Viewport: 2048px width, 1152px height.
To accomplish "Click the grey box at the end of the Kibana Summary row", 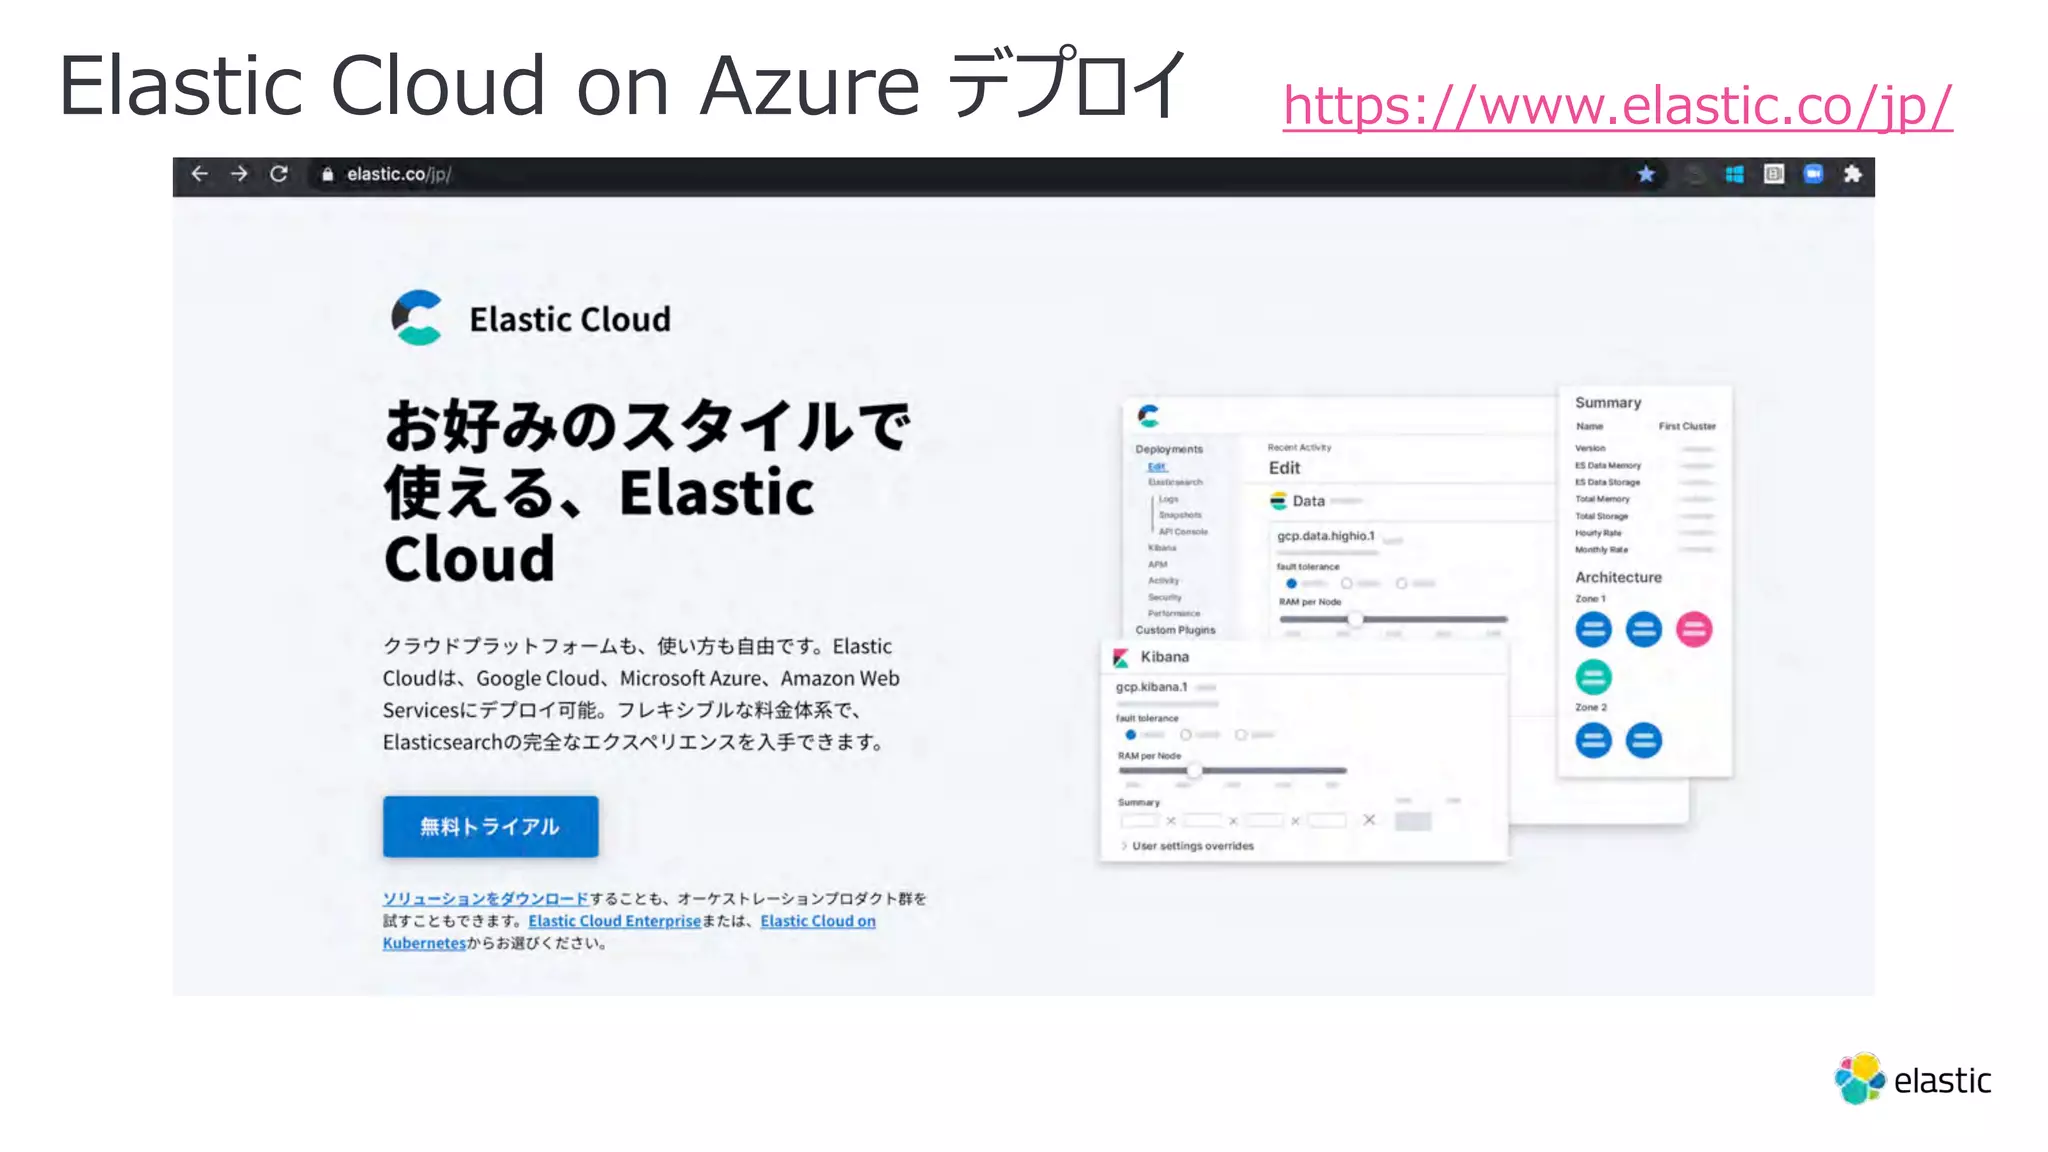I will coord(1413,821).
